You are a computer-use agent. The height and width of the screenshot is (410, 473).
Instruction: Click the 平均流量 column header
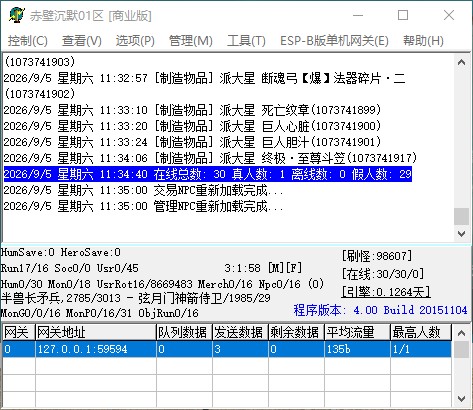click(x=357, y=332)
